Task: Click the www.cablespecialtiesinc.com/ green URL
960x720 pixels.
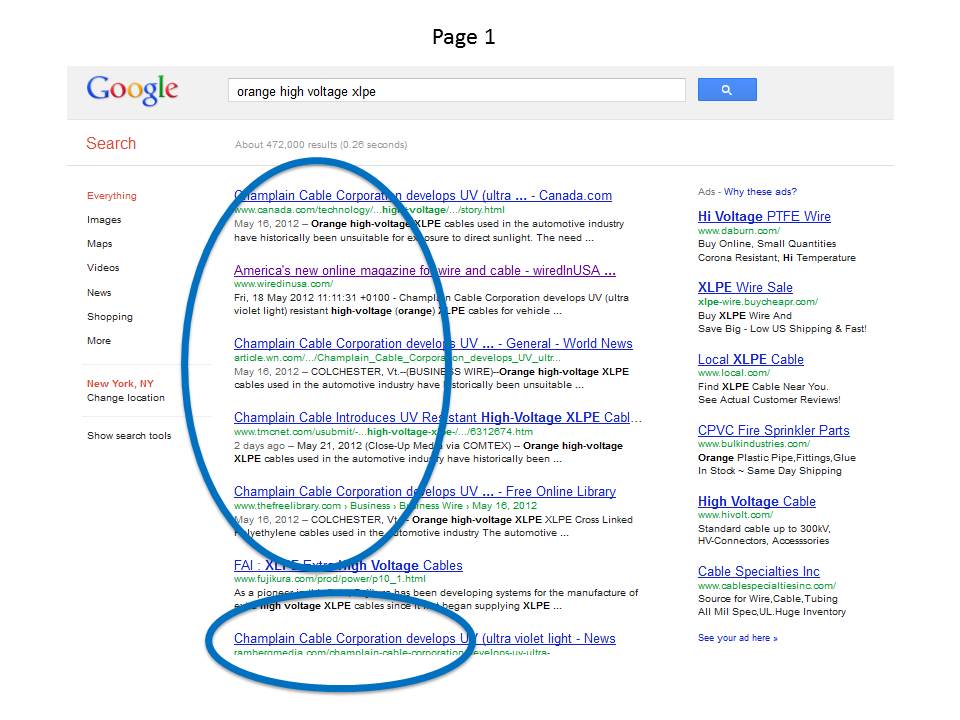Action: point(767,586)
